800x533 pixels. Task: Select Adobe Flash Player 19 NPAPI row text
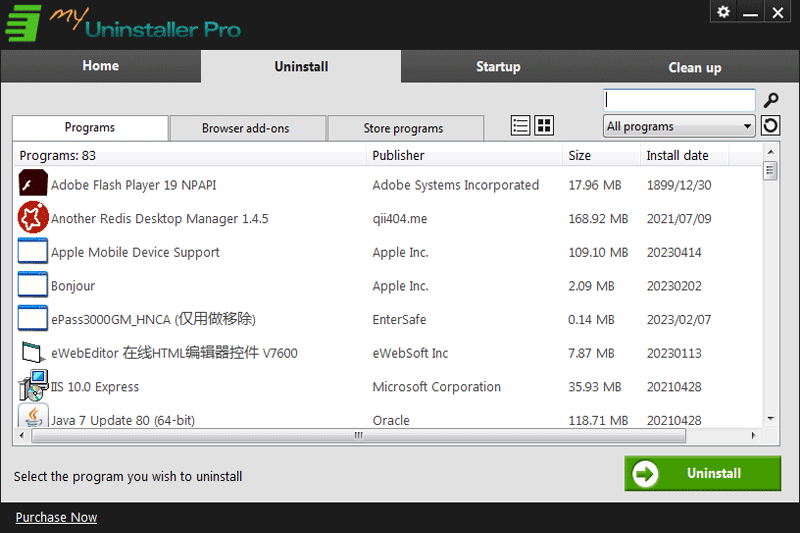point(134,185)
